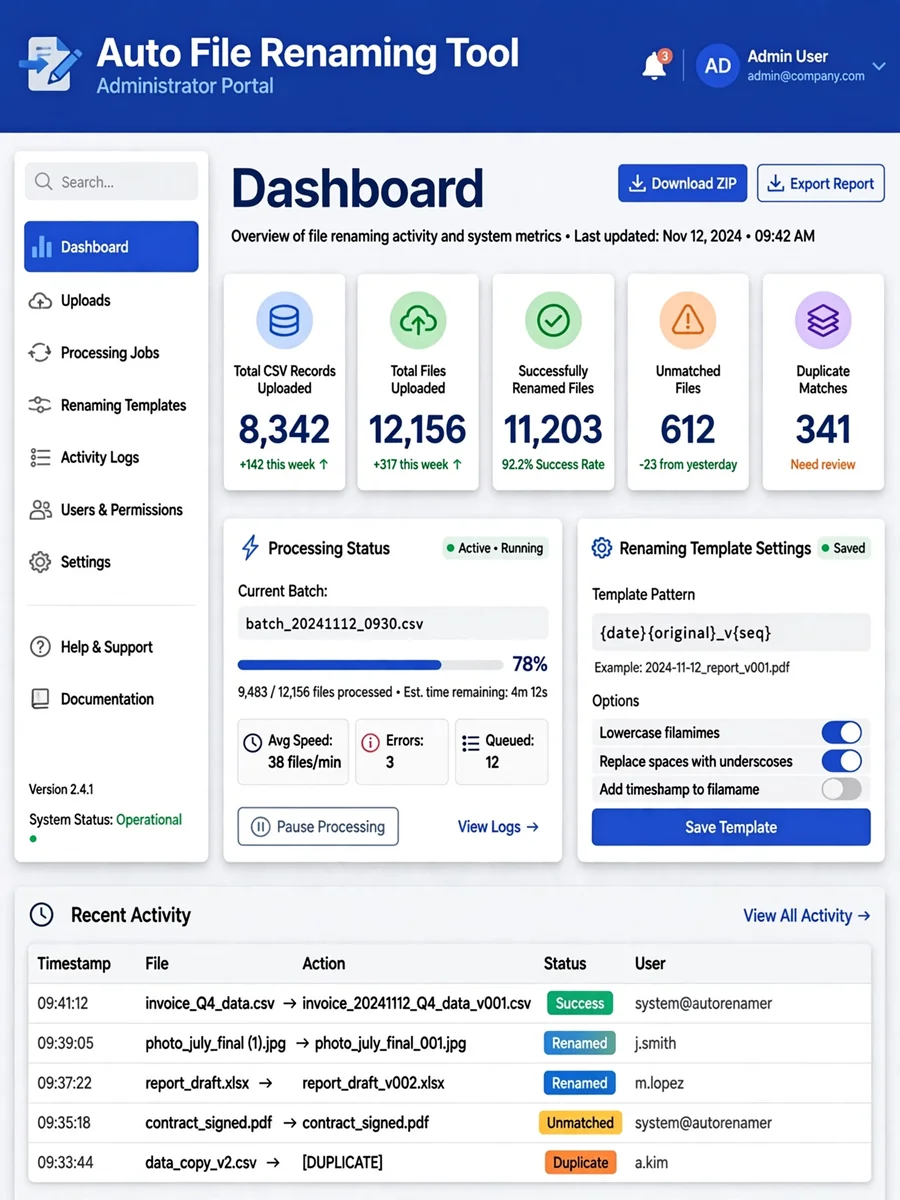
Task: Click the Users & Permissions people icon
Action: 40,510
